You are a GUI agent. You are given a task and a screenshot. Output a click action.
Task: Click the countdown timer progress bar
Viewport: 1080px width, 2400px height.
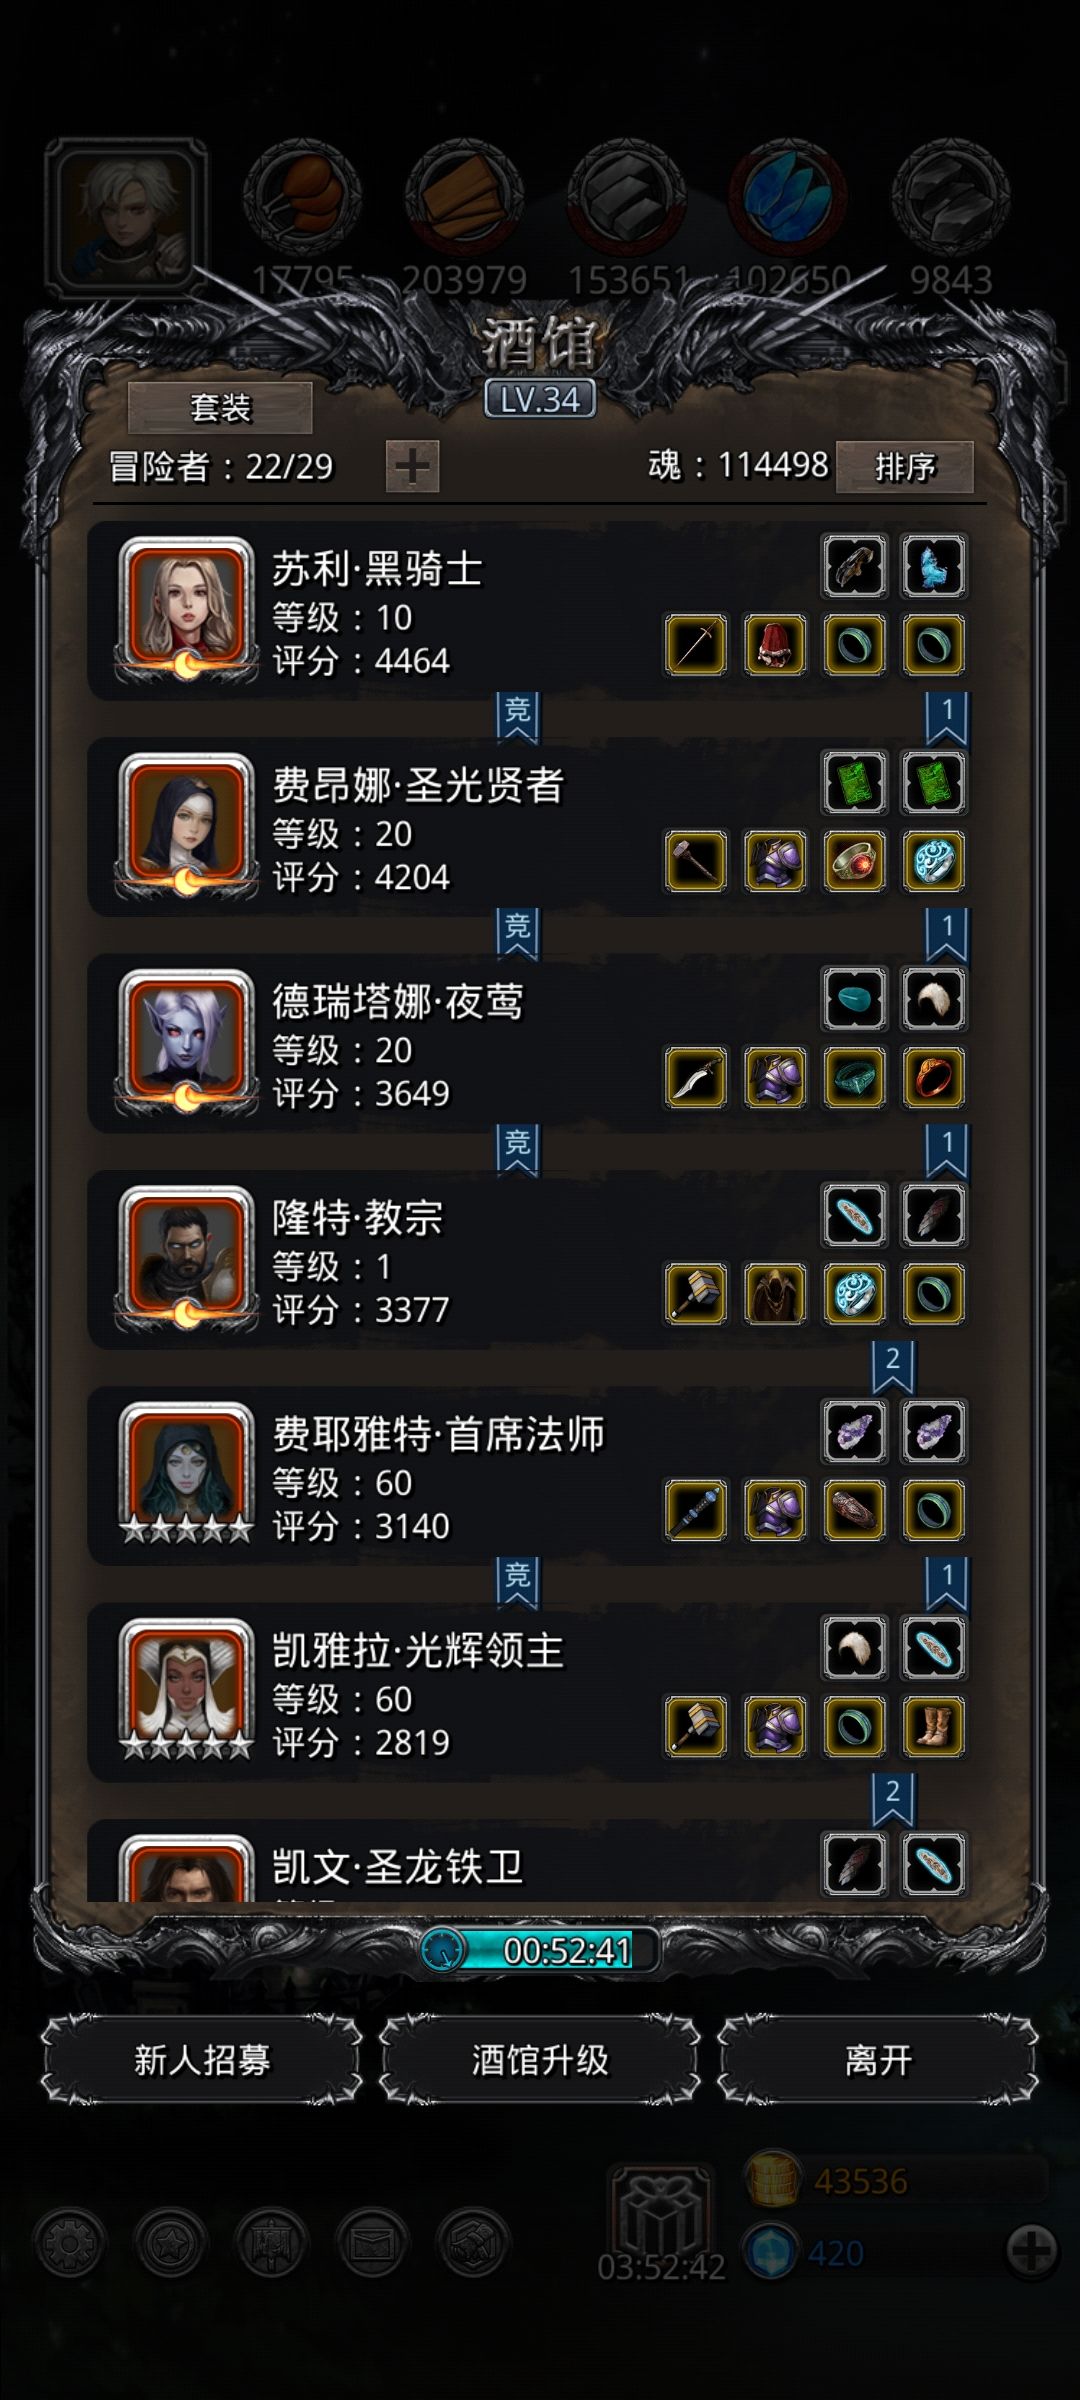pyautogui.click(x=540, y=1949)
